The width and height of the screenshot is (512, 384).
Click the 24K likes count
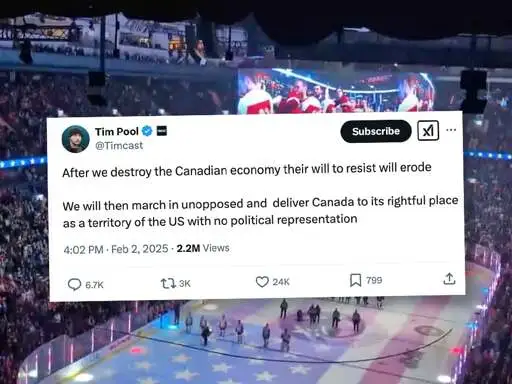point(281,282)
